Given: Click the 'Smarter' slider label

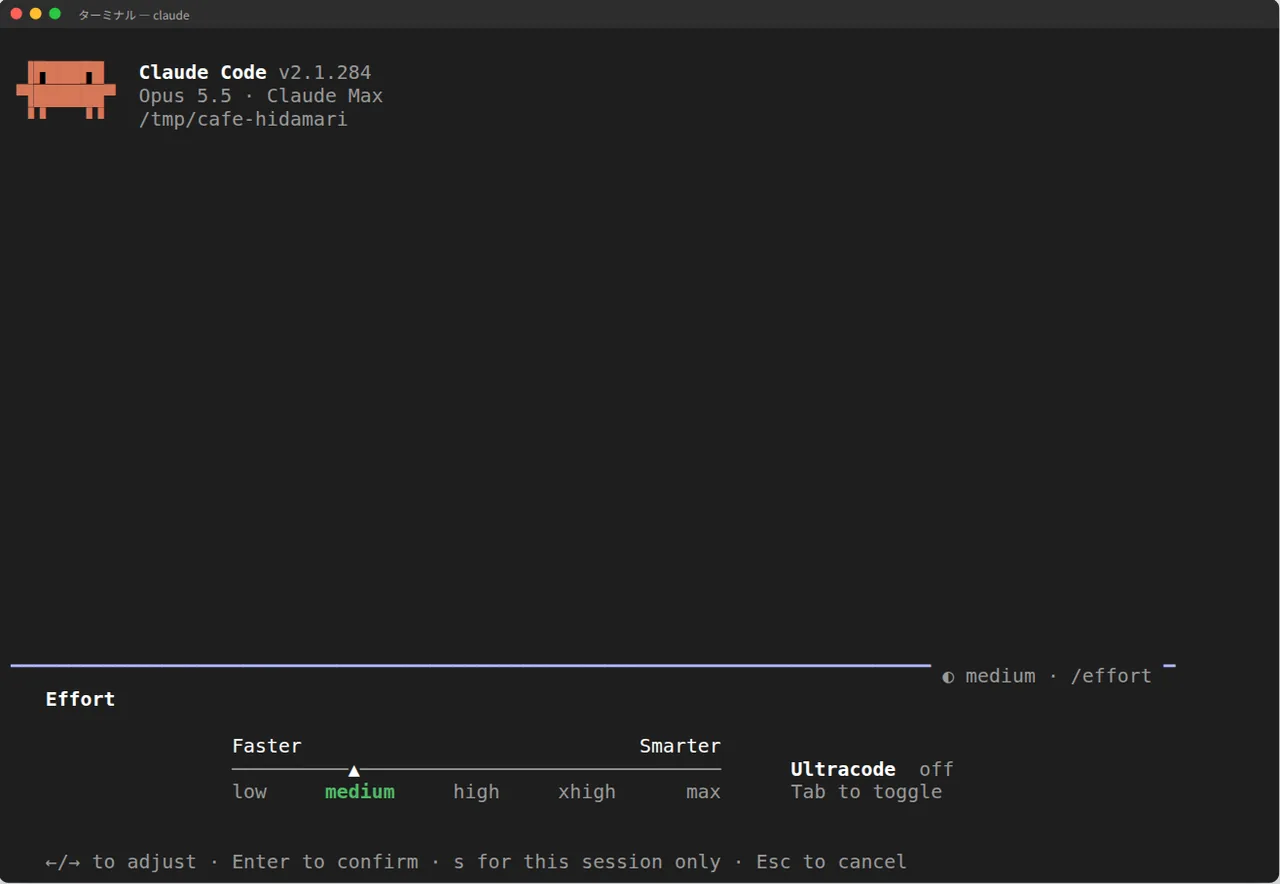Looking at the screenshot, I should (680, 746).
